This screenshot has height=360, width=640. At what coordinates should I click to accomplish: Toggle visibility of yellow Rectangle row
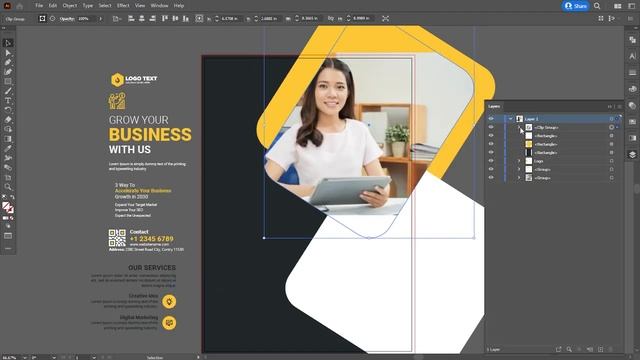coord(491,144)
